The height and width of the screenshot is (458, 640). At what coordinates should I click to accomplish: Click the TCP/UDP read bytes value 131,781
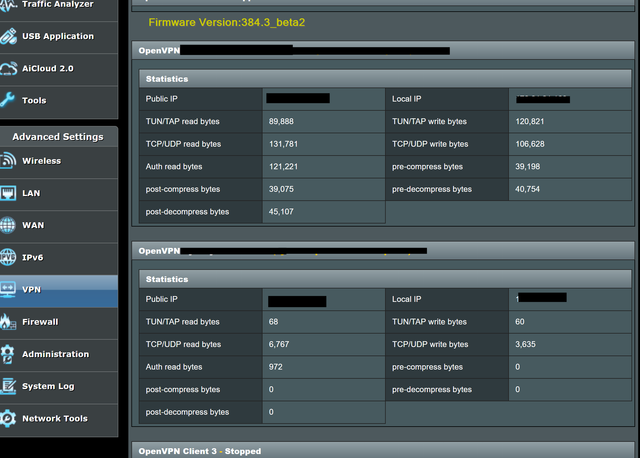pyautogui.click(x=283, y=144)
